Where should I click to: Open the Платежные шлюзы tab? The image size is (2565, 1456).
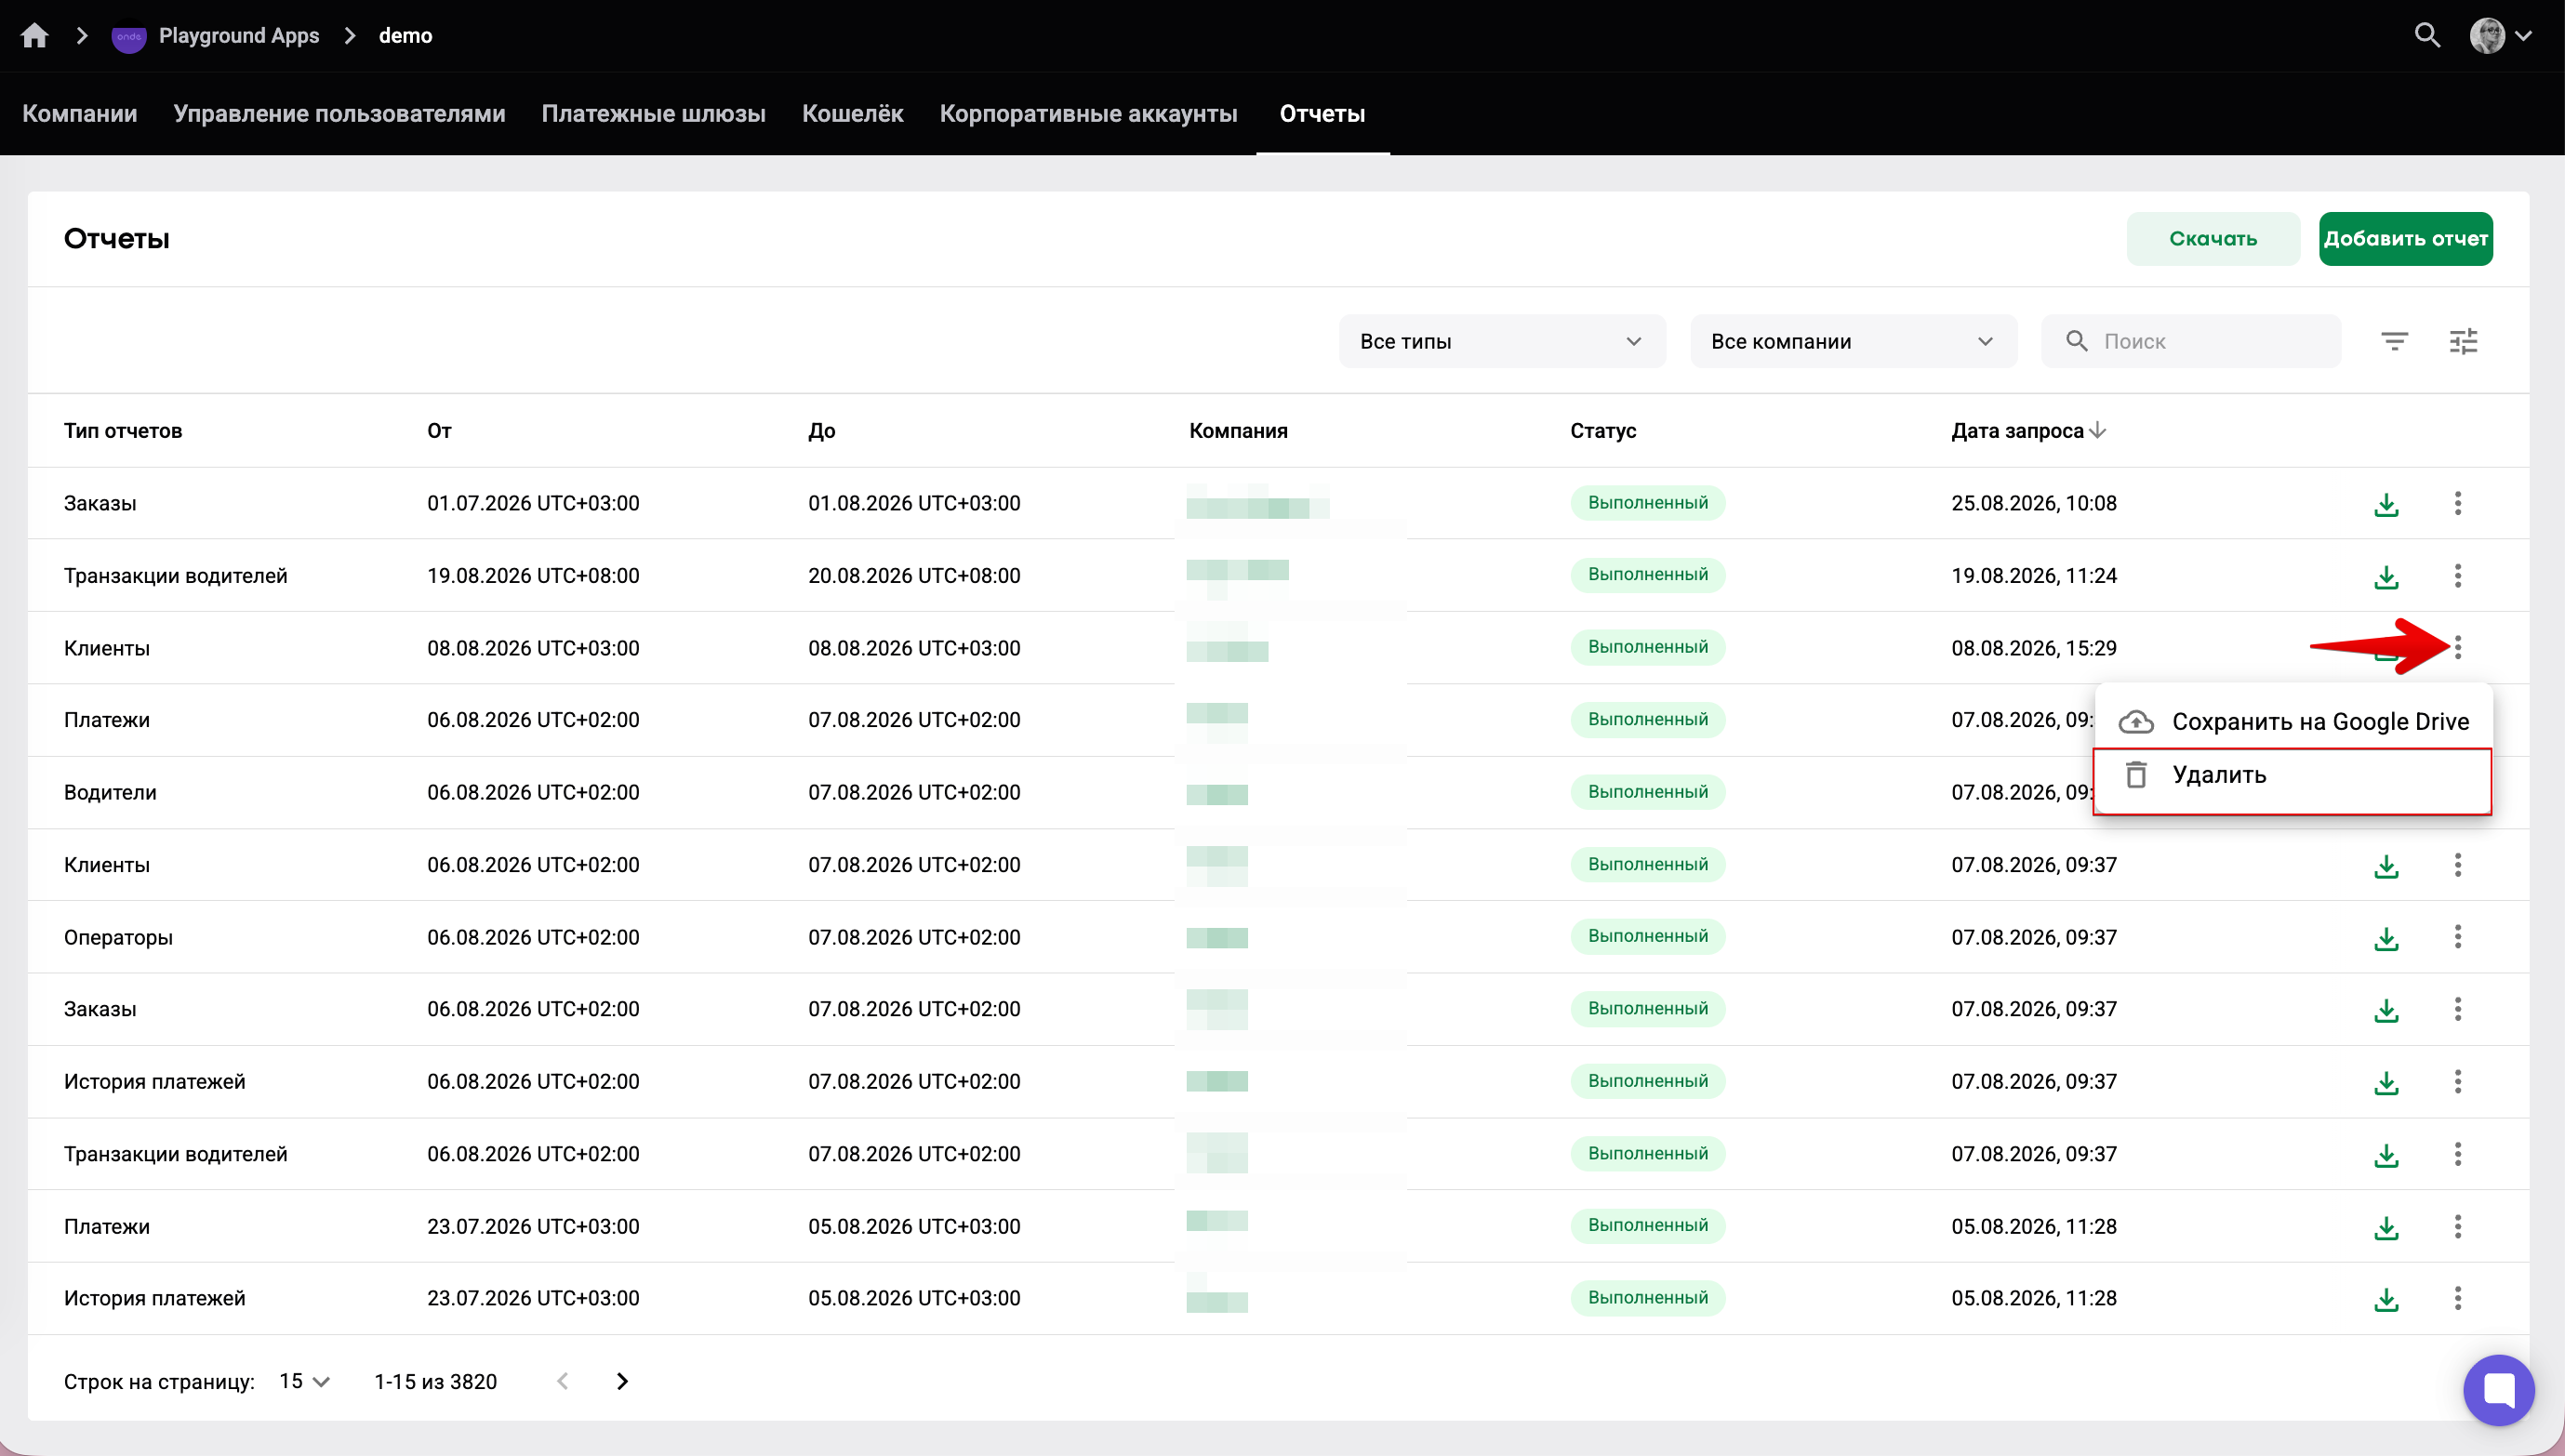pos(654,114)
